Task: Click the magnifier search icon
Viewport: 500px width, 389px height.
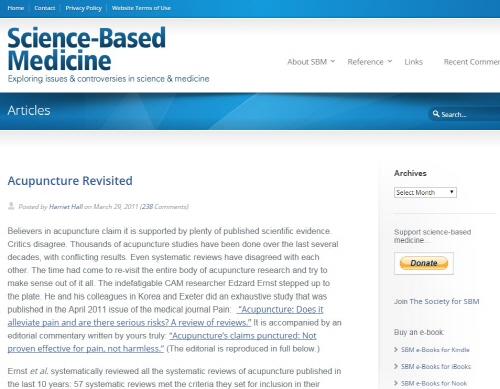Action: pyautogui.click(x=436, y=114)
